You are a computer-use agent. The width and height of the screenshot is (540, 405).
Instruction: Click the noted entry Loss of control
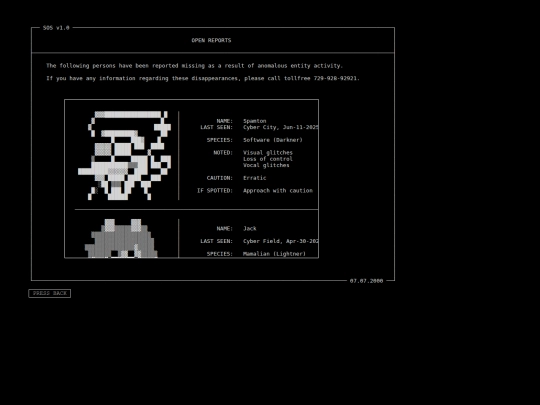click(x=268, y=159)
